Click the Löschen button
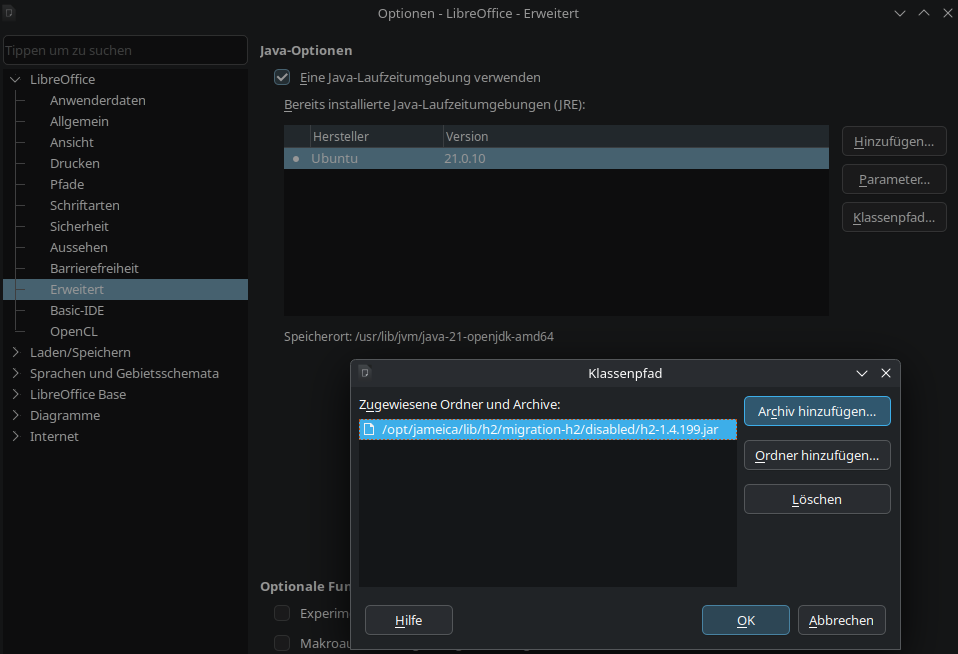 pyautogui.click(x=817, y=499)
